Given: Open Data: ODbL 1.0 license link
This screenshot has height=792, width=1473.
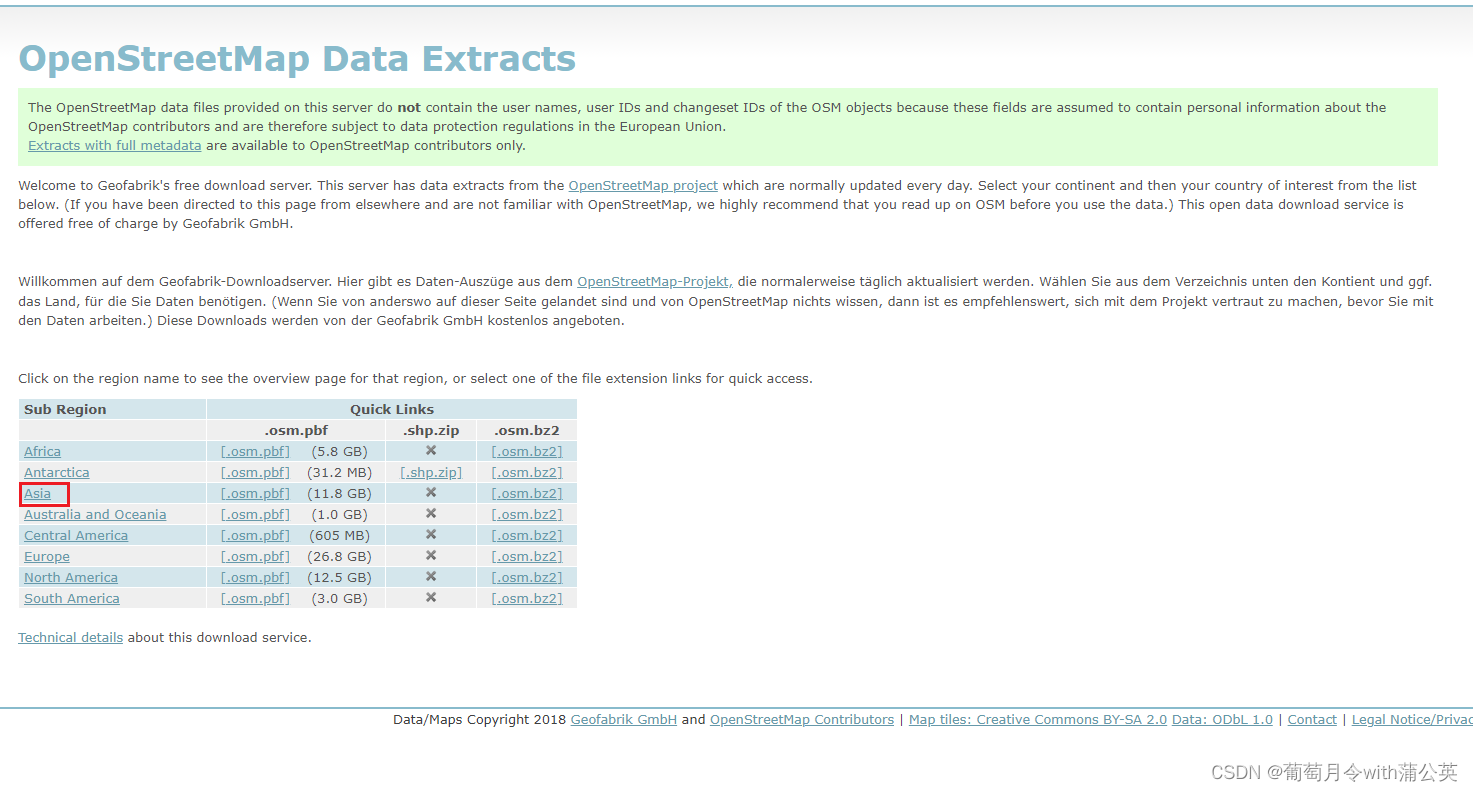Looking at the screenshot, I should point(1222,720).
